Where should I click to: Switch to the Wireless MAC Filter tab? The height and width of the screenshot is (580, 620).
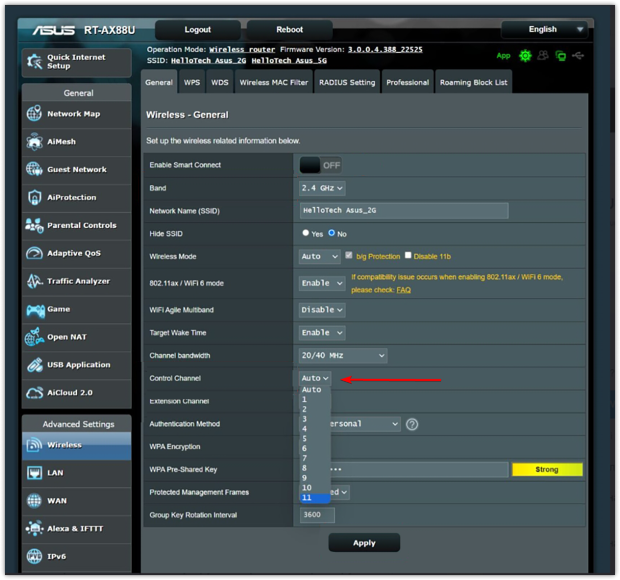(x=274, y=82)
